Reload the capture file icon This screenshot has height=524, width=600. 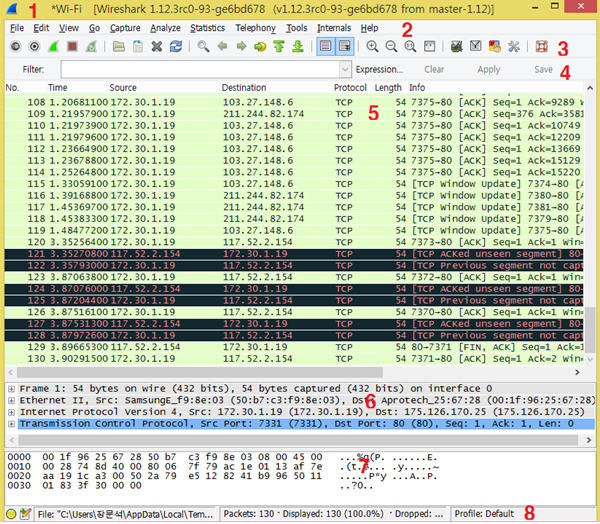tap(176, 47)
